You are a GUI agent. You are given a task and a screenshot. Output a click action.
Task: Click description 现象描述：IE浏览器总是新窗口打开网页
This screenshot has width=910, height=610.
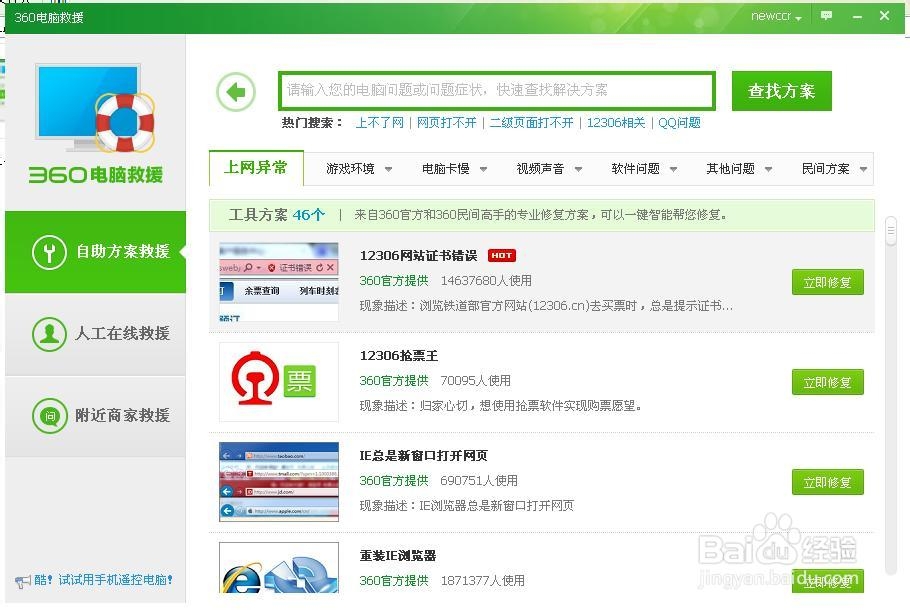(x=467, y=506)
